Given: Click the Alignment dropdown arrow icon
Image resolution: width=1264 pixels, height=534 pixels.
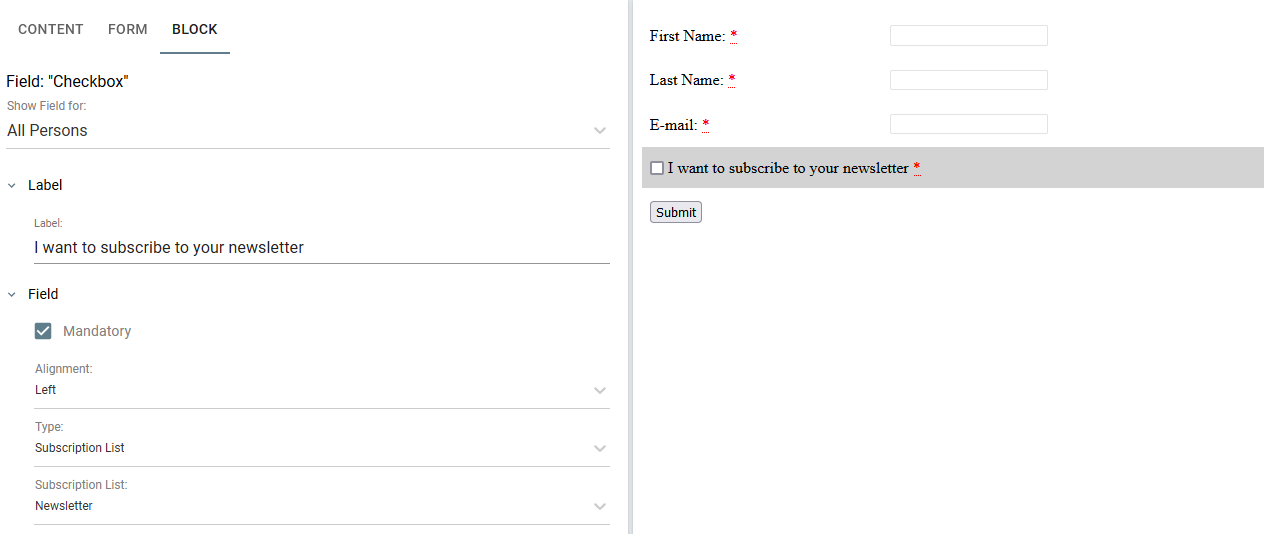Looking at the screenshot, I should pyautogui.click(x=600, y=390).
